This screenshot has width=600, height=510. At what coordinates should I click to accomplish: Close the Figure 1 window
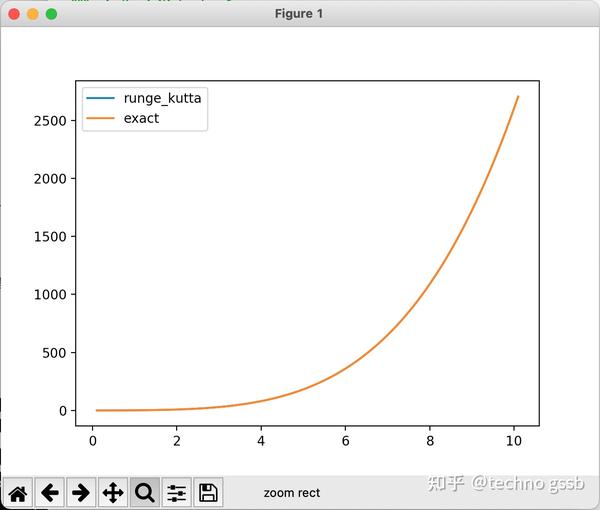coord(14,14)
